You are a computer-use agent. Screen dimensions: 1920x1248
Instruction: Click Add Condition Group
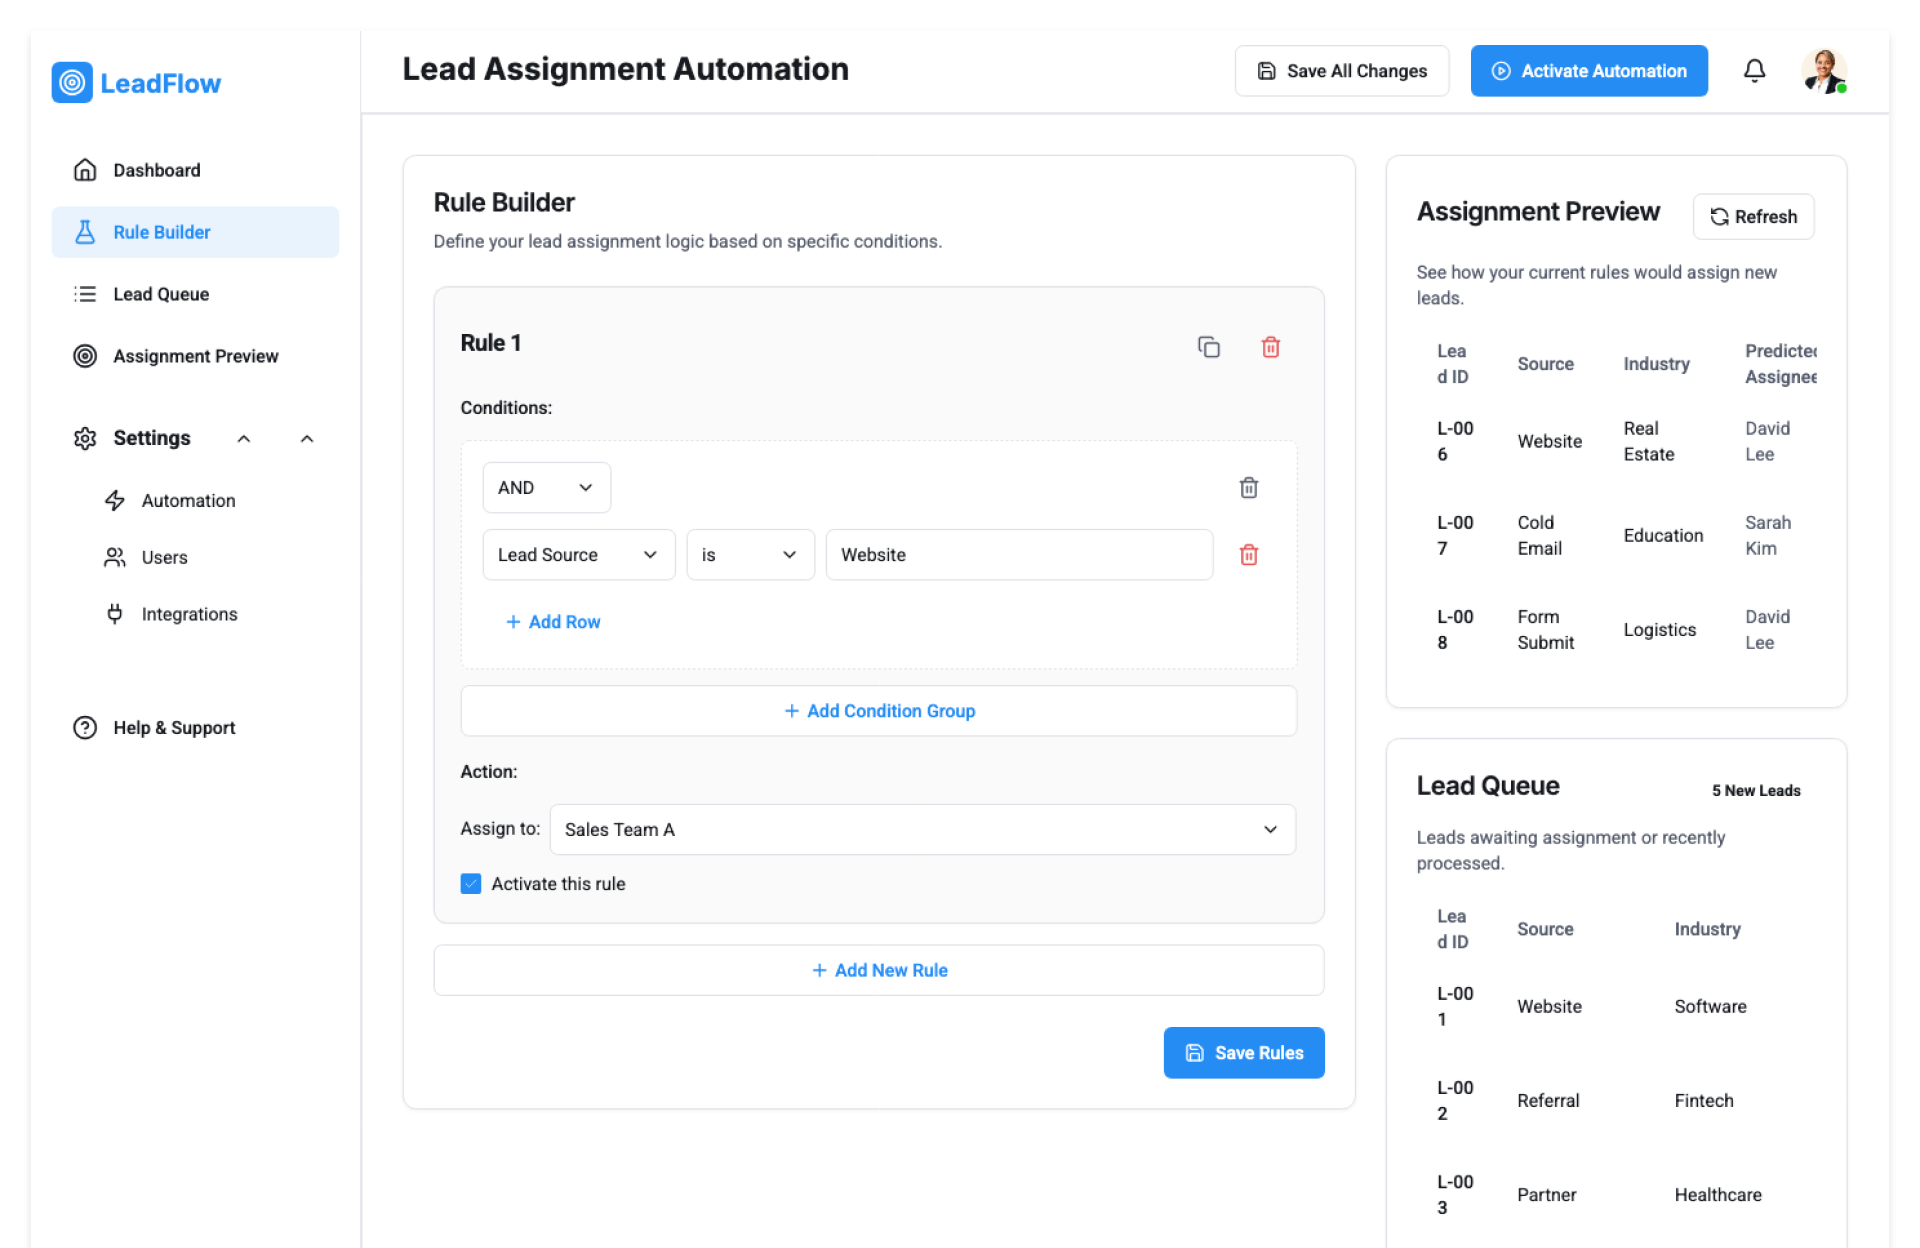(878, 711)
